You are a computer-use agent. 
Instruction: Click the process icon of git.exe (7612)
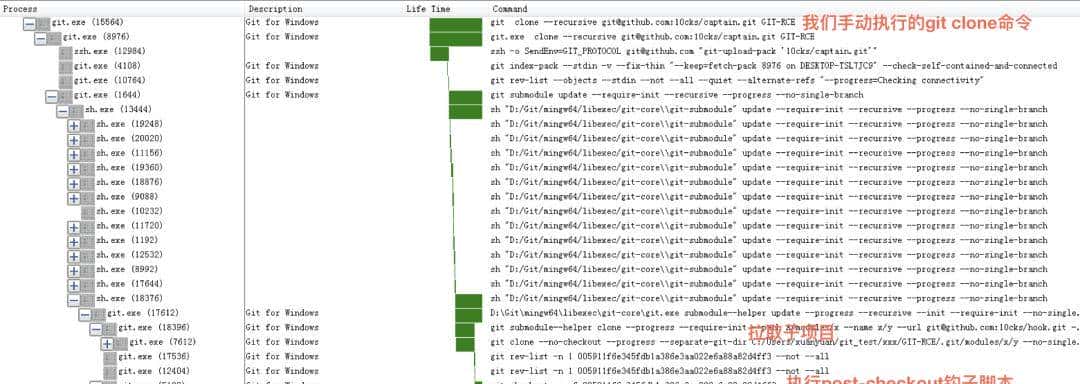[120, 343]
